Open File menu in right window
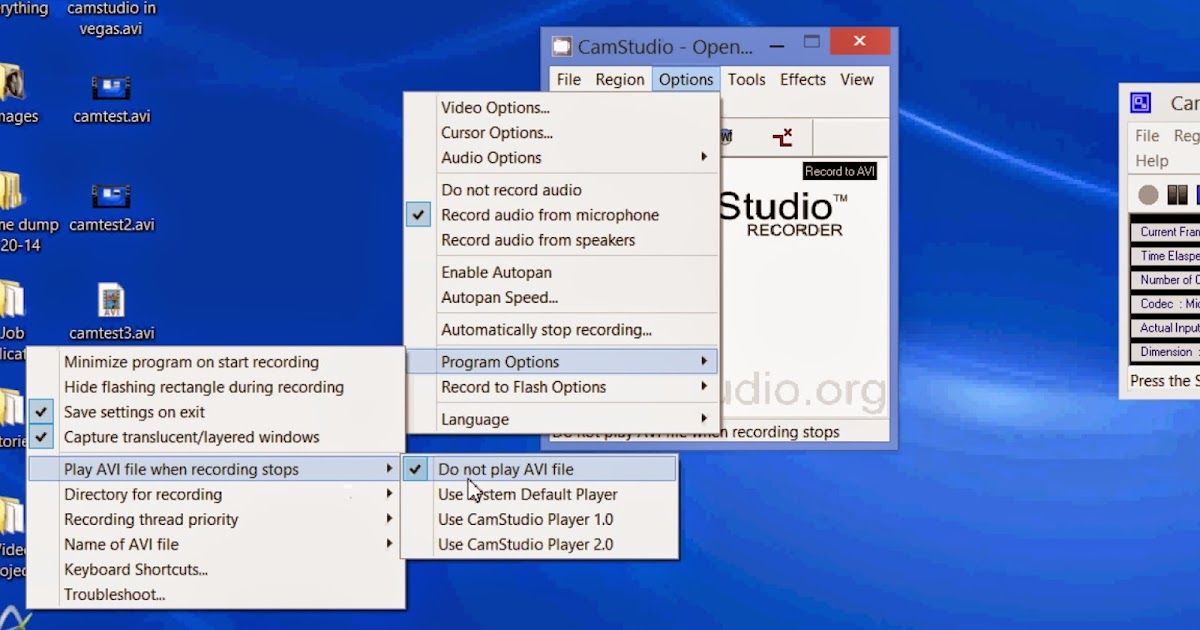 click(1147, 136)
